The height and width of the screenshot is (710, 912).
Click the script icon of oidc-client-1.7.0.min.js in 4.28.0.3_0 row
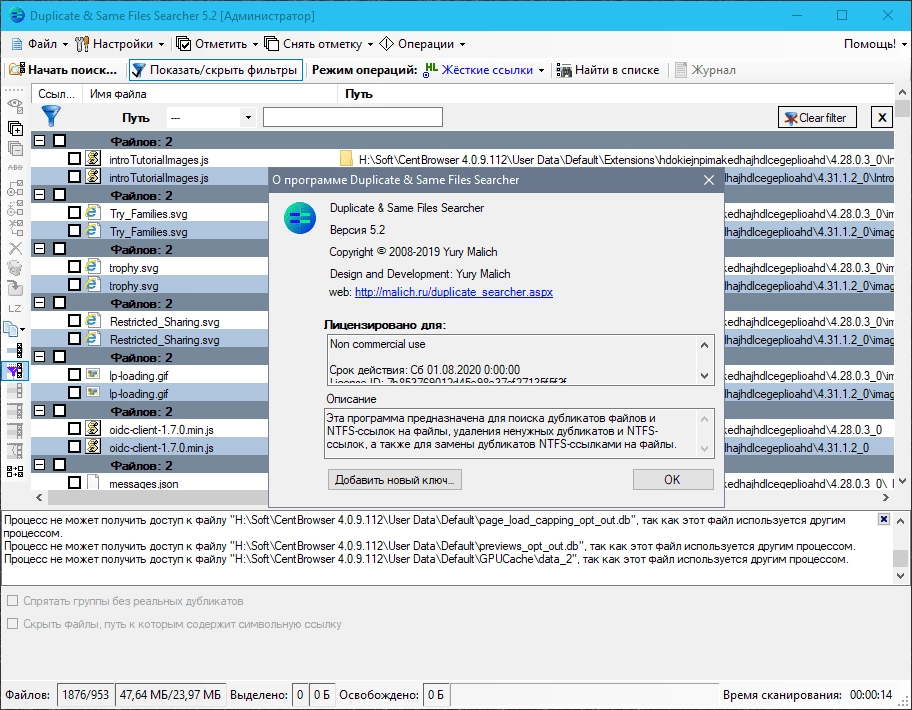coord(92,429)
